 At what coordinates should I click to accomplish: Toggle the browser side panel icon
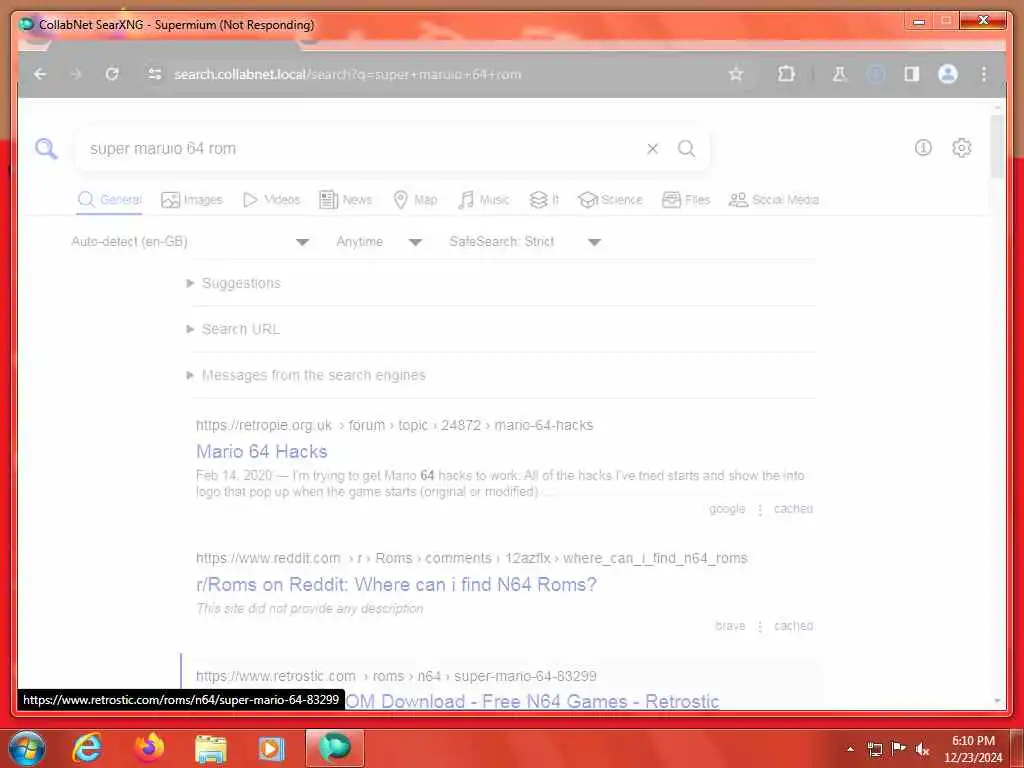point(912,74)
